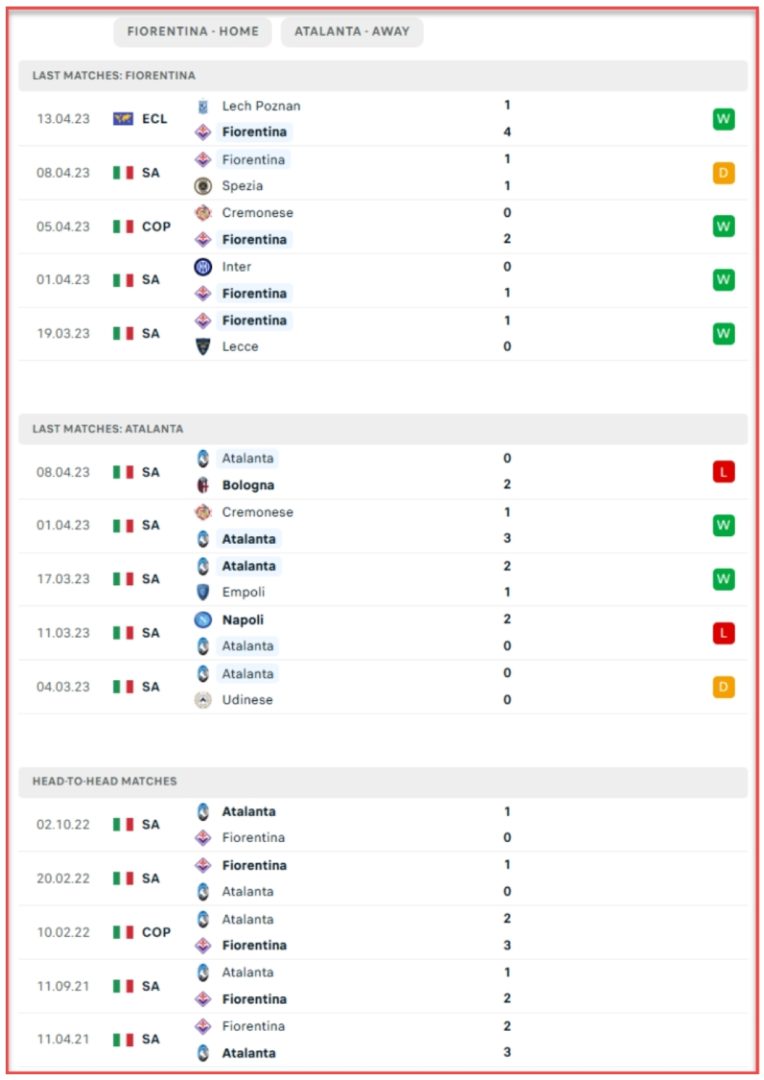Click the Udinese team name

(247, 700)
